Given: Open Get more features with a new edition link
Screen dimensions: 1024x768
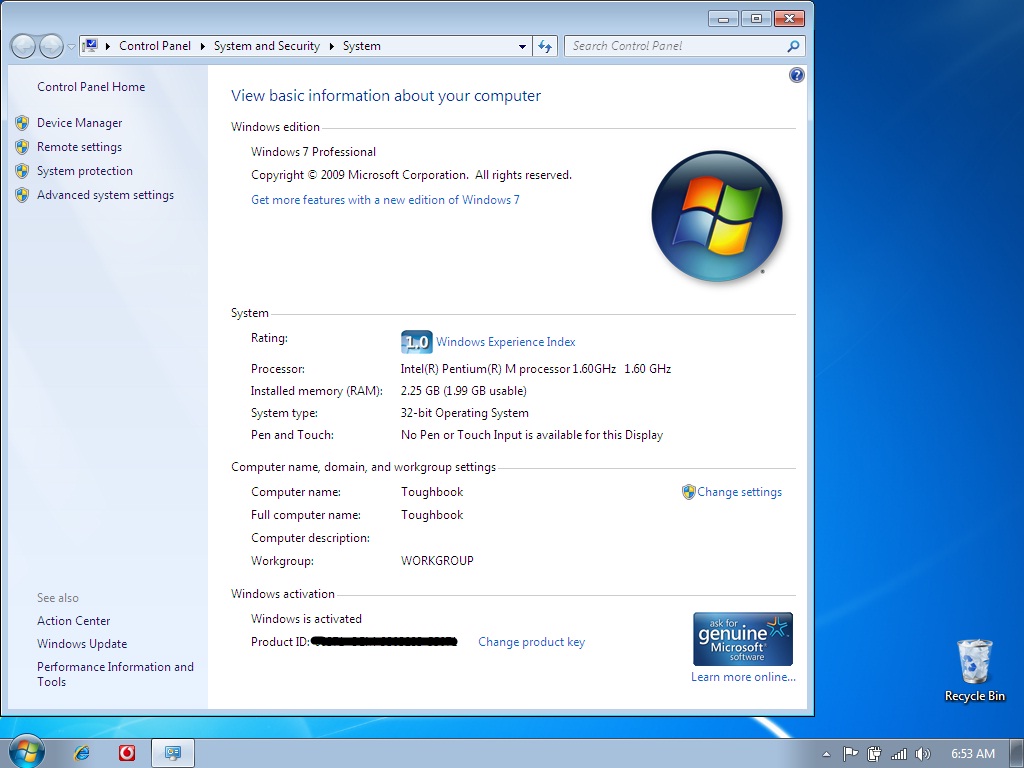Looking at the screenshot, I should 385,200.
